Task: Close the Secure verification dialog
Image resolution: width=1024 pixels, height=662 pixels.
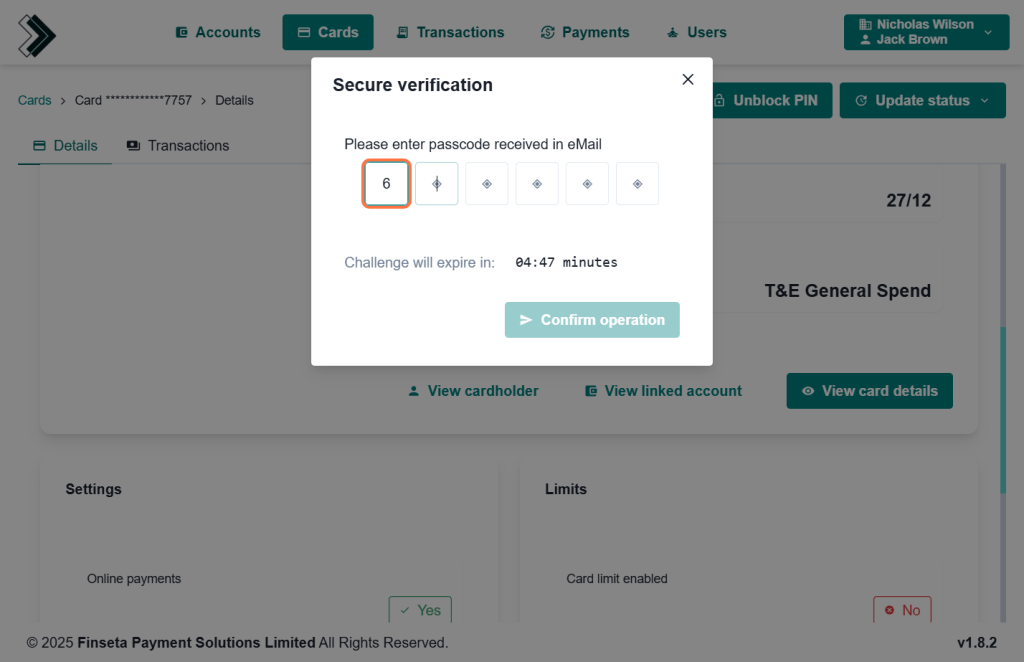Action: 687,80
